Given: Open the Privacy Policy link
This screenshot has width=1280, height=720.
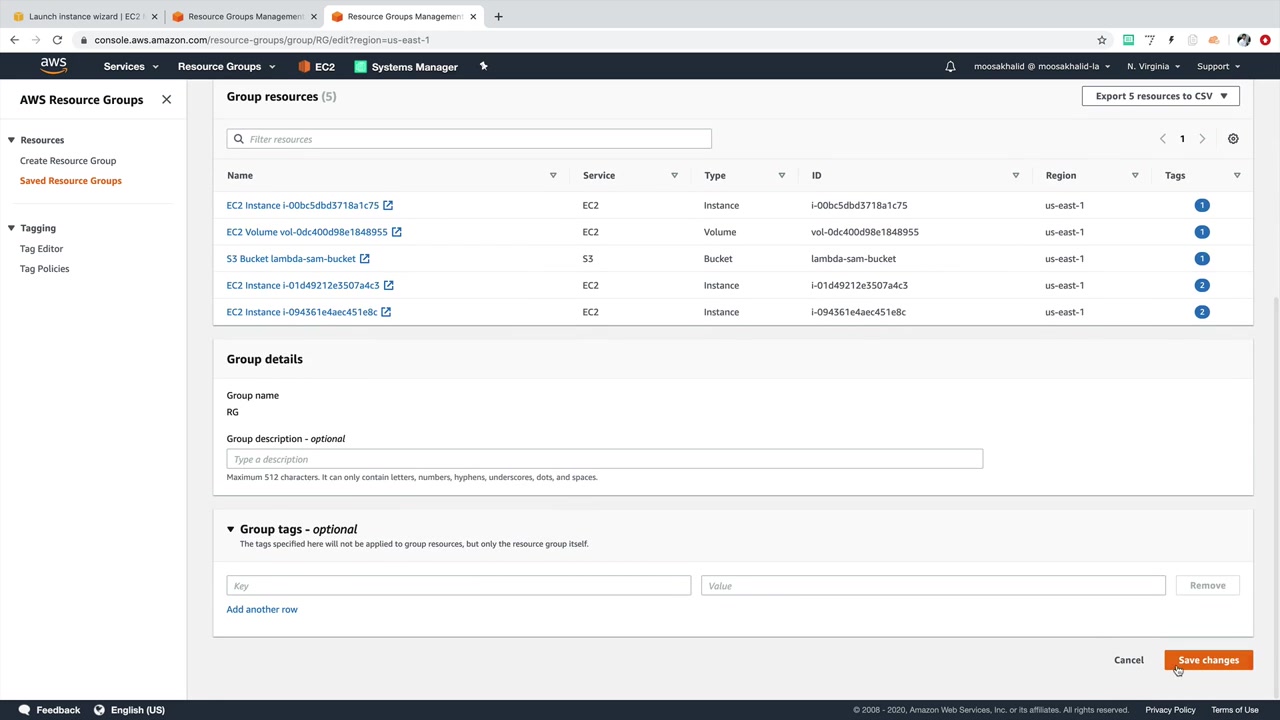Looking at the screenshot, I should point(1170,710).
